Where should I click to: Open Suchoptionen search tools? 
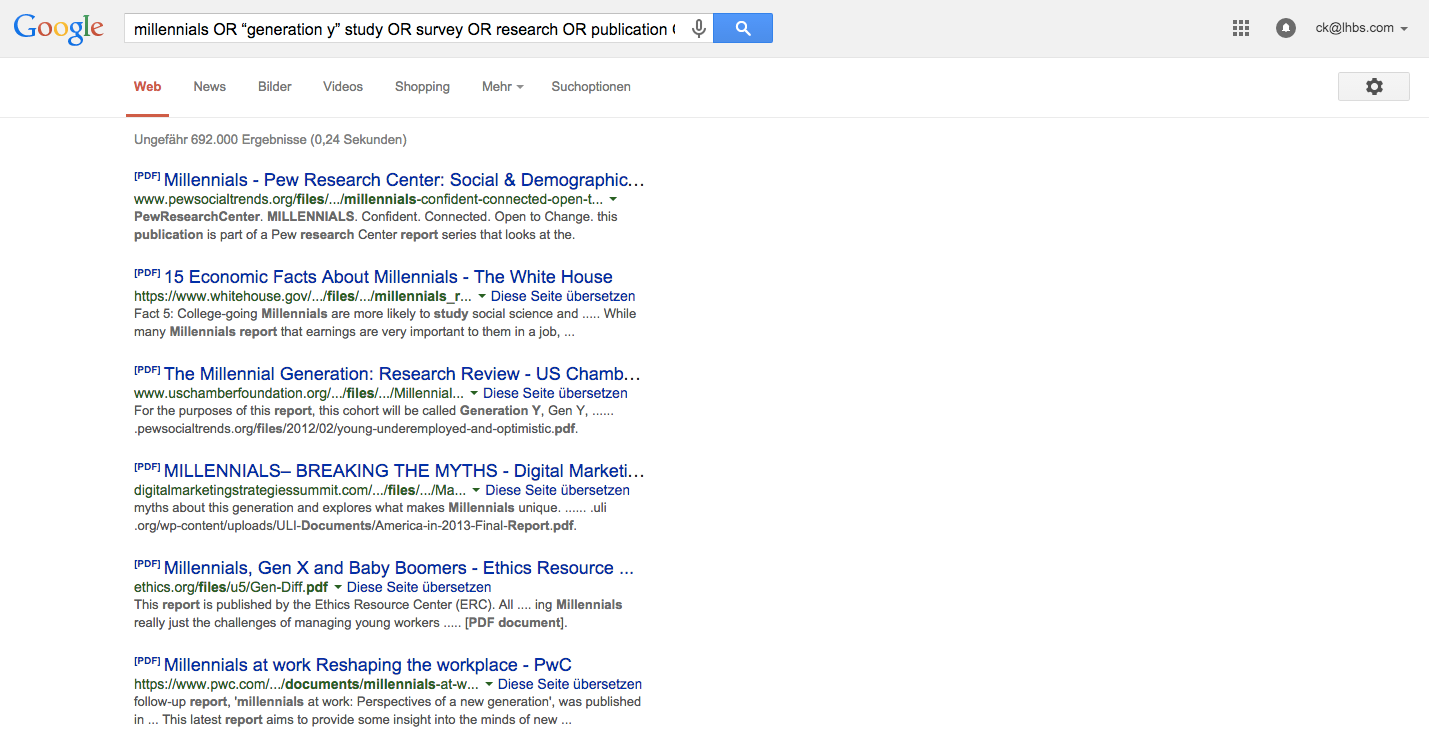pyautogui.click(x=591, y=87)
